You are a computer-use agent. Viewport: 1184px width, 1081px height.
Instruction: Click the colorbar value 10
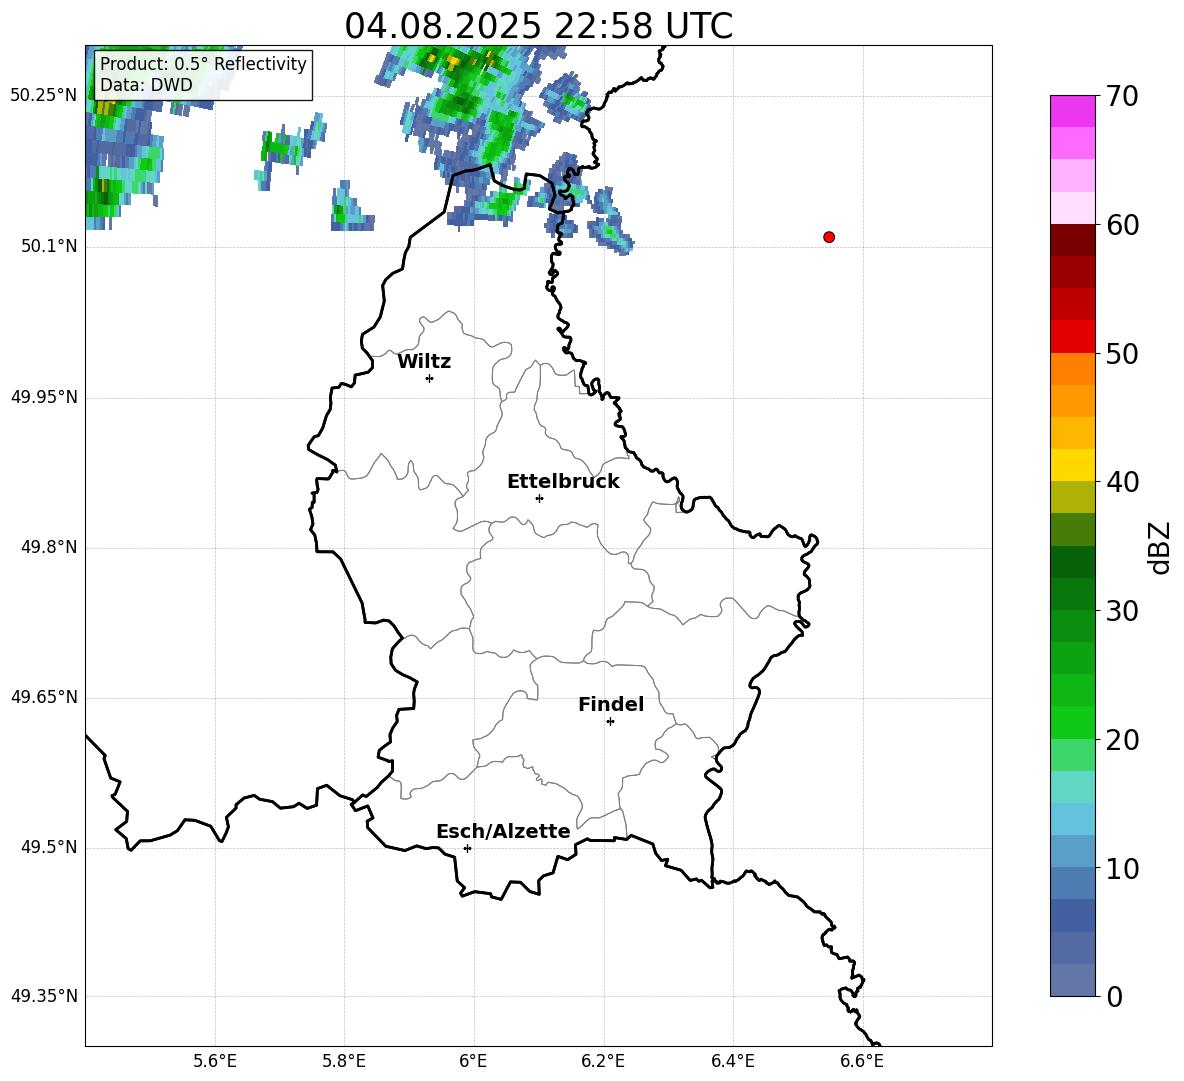click(x=1122, y=869)
